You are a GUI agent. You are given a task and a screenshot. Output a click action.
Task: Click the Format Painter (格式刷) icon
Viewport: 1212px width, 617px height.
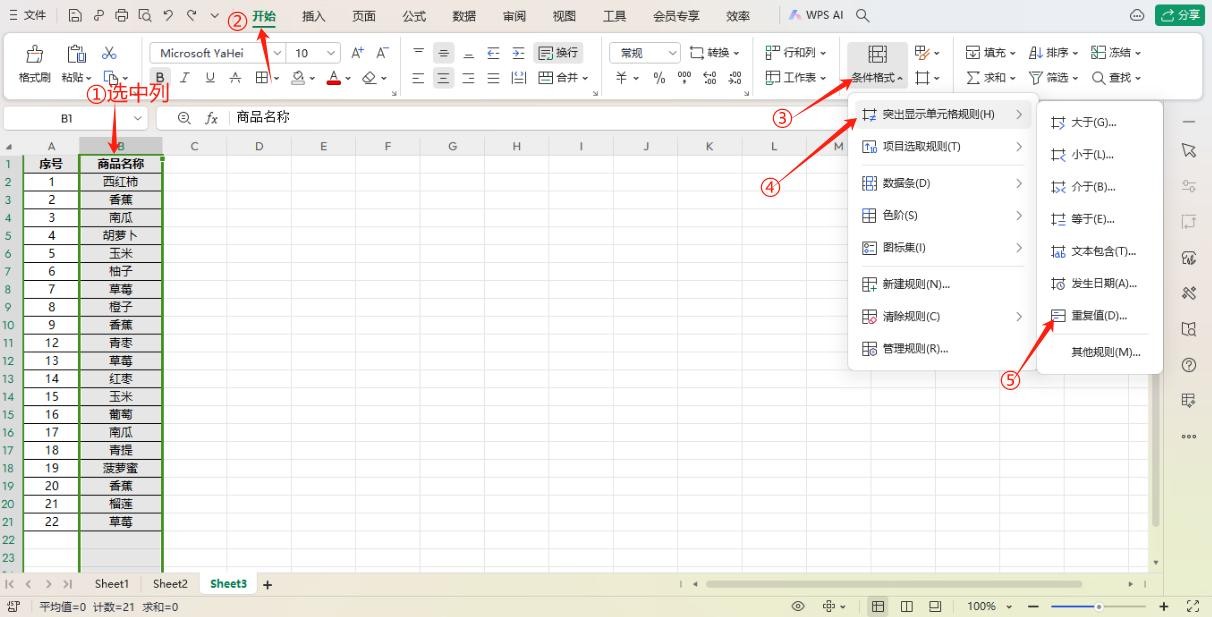point(34,54)
